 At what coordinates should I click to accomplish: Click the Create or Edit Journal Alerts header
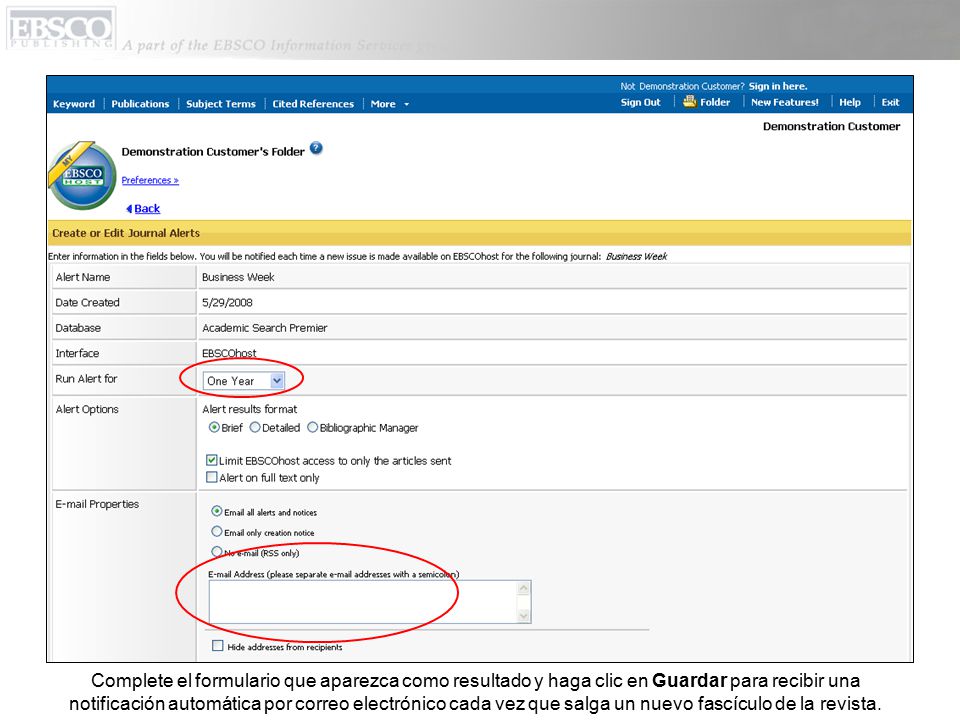tap(126, 233)
